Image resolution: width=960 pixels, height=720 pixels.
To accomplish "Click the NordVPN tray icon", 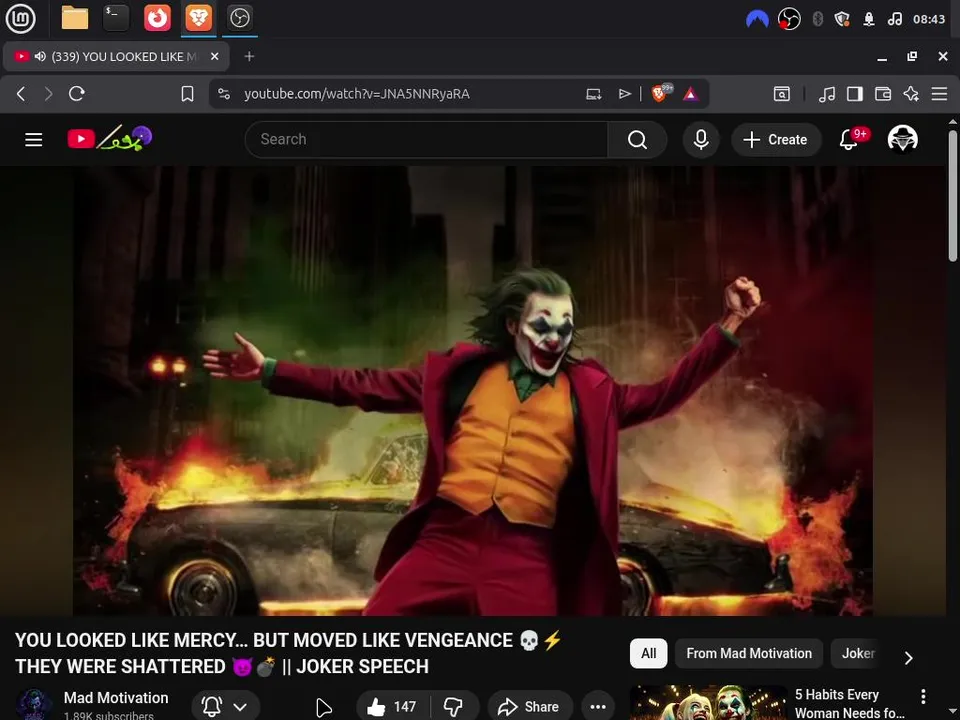I will 757,19.
